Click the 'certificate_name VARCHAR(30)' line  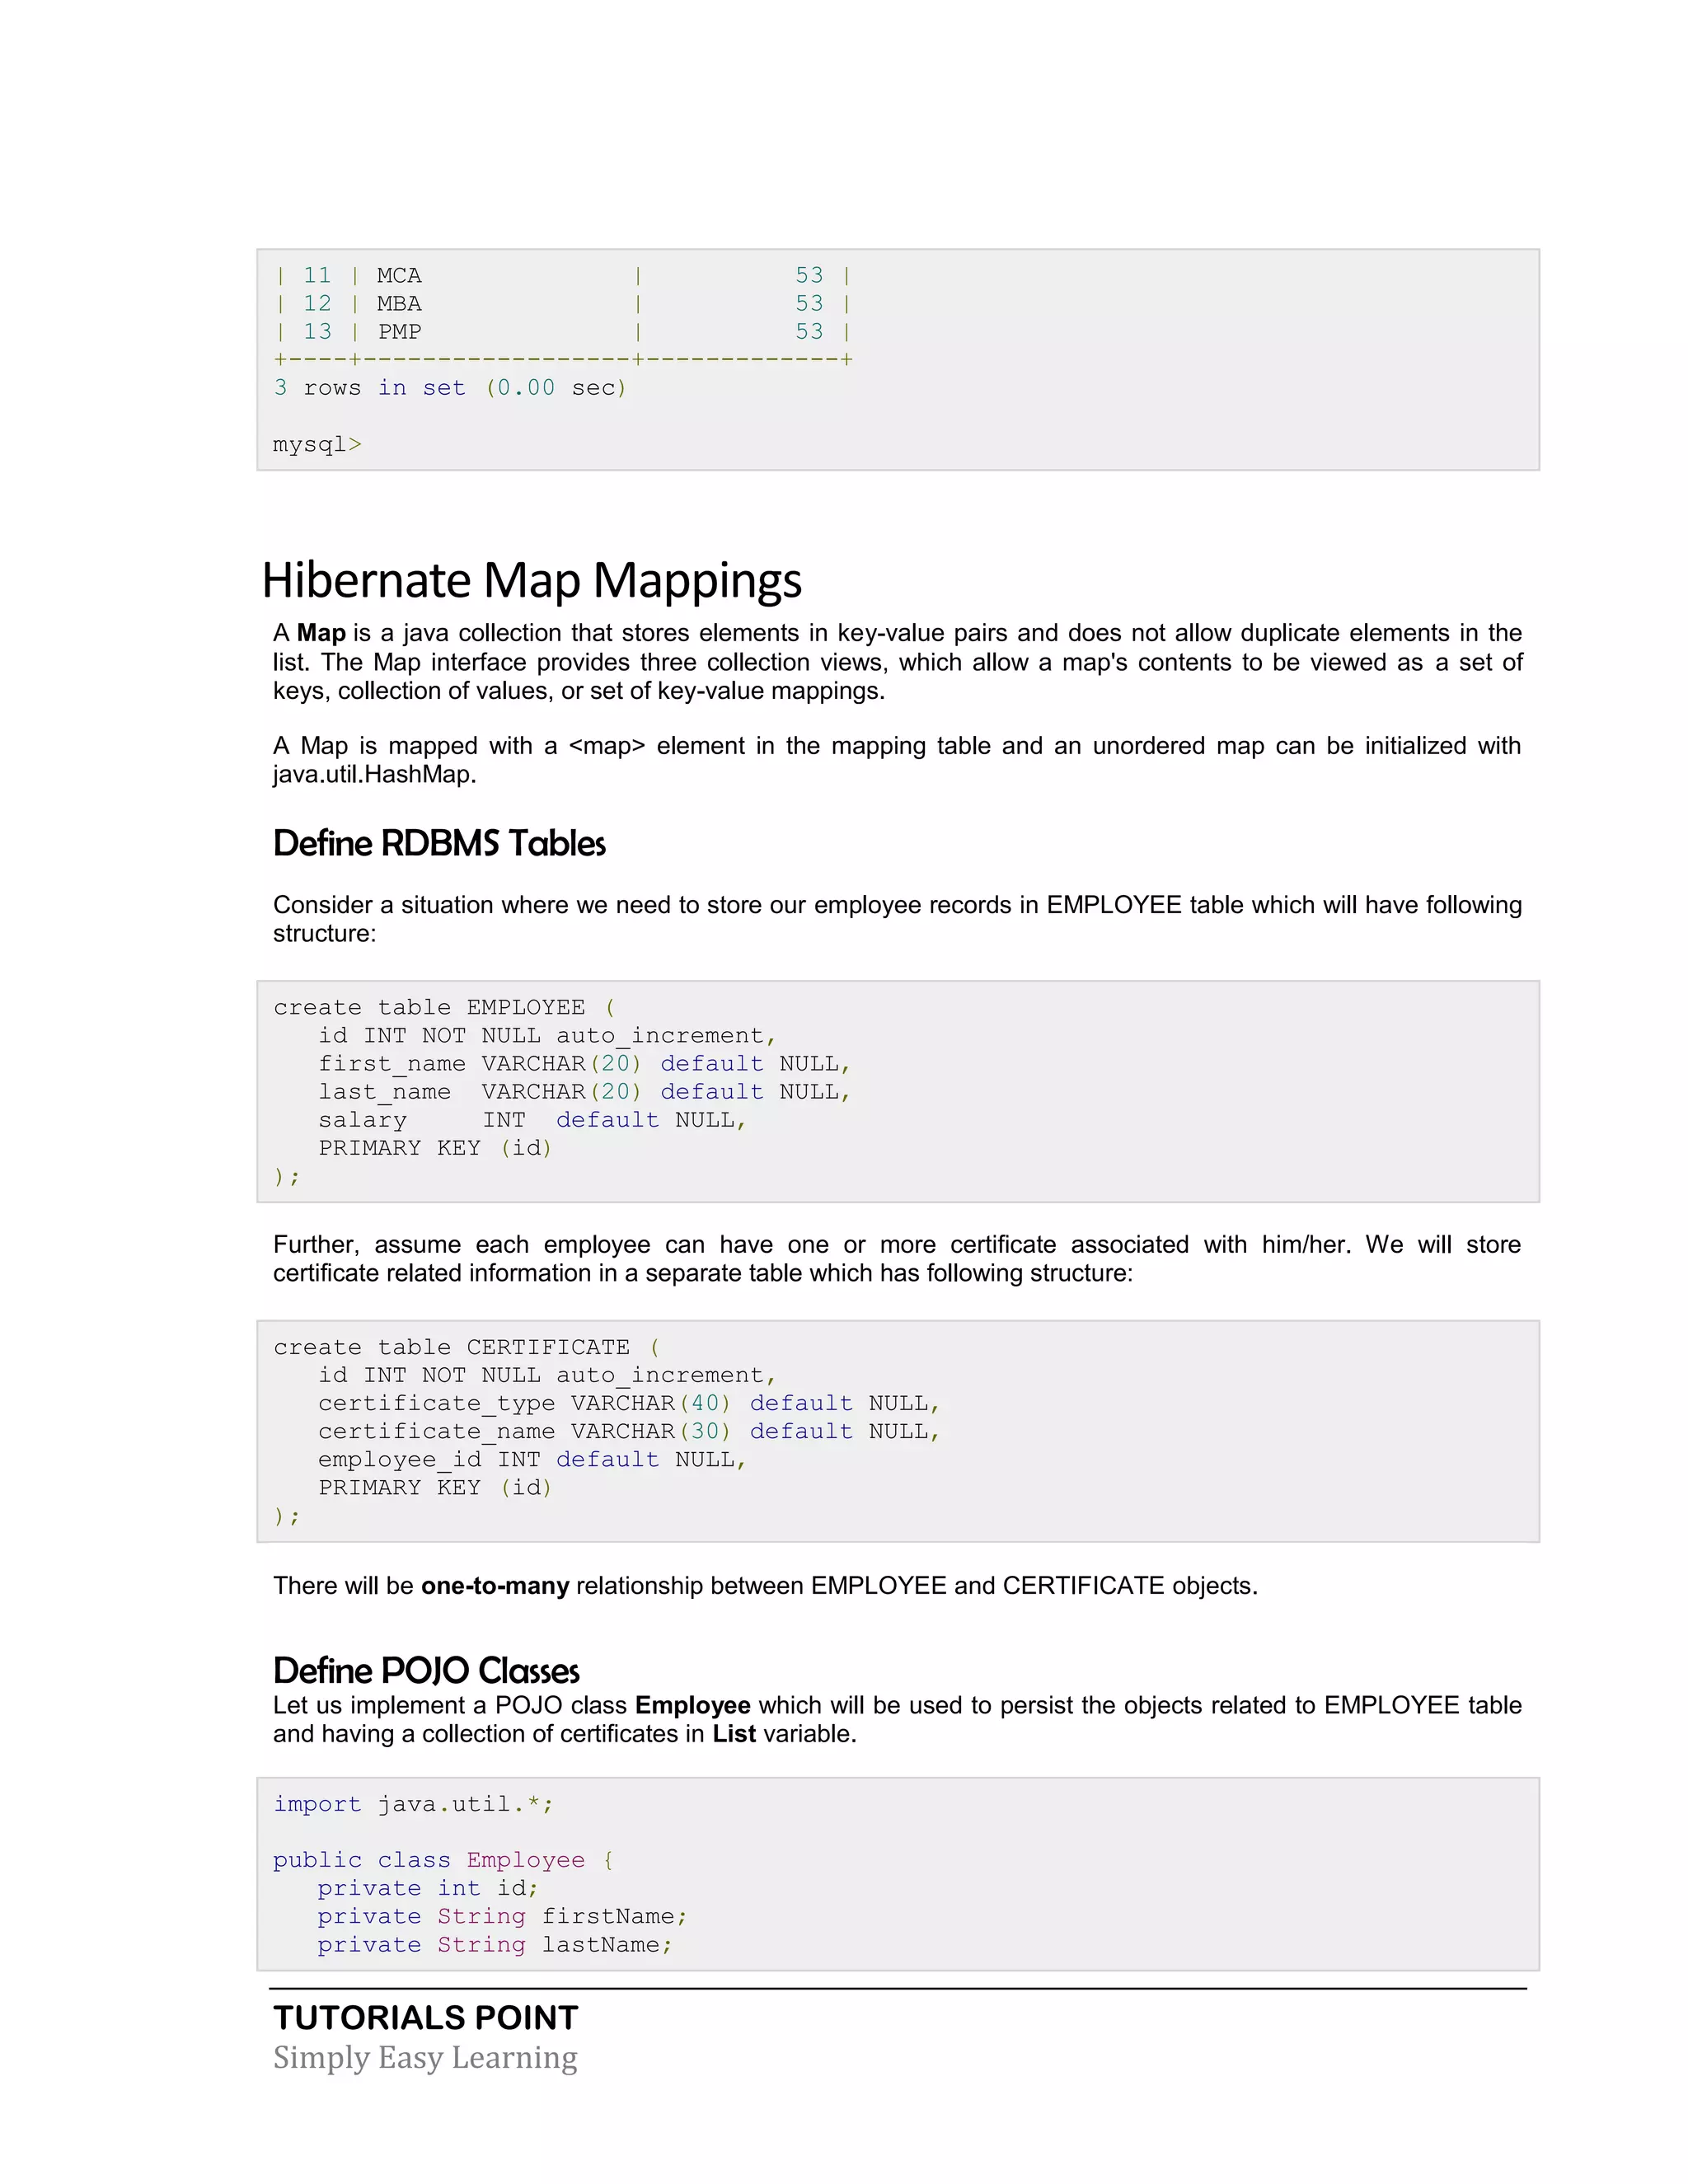click(629, 1431)
